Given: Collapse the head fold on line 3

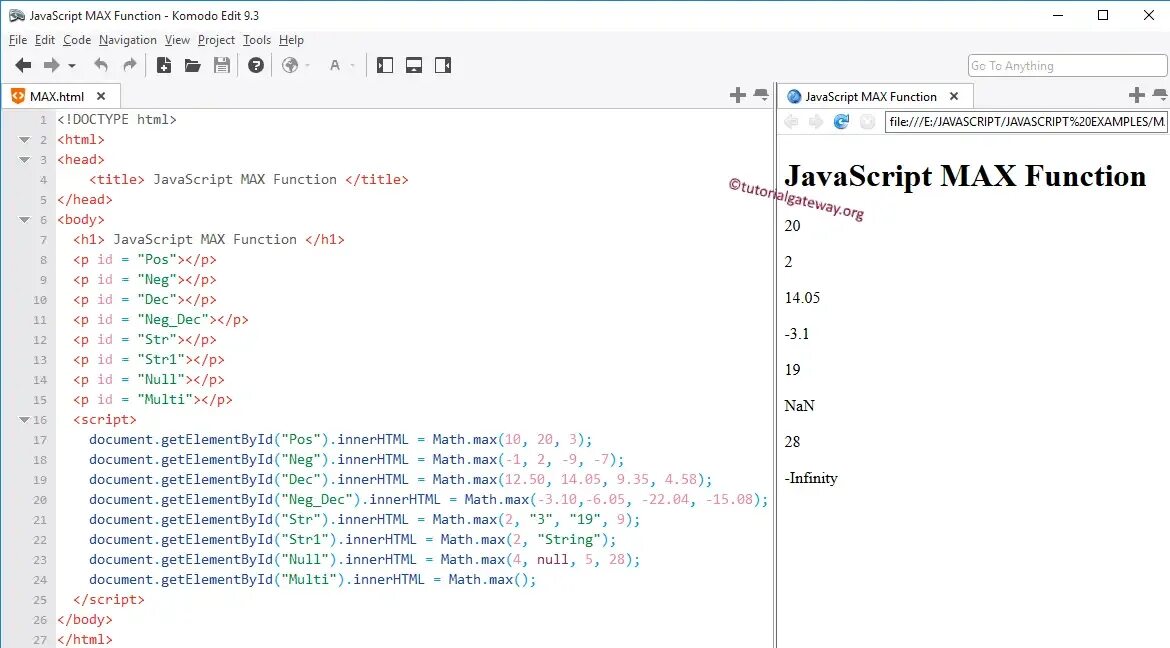Looking at the screenshot, I should click(x=24, y=160).
